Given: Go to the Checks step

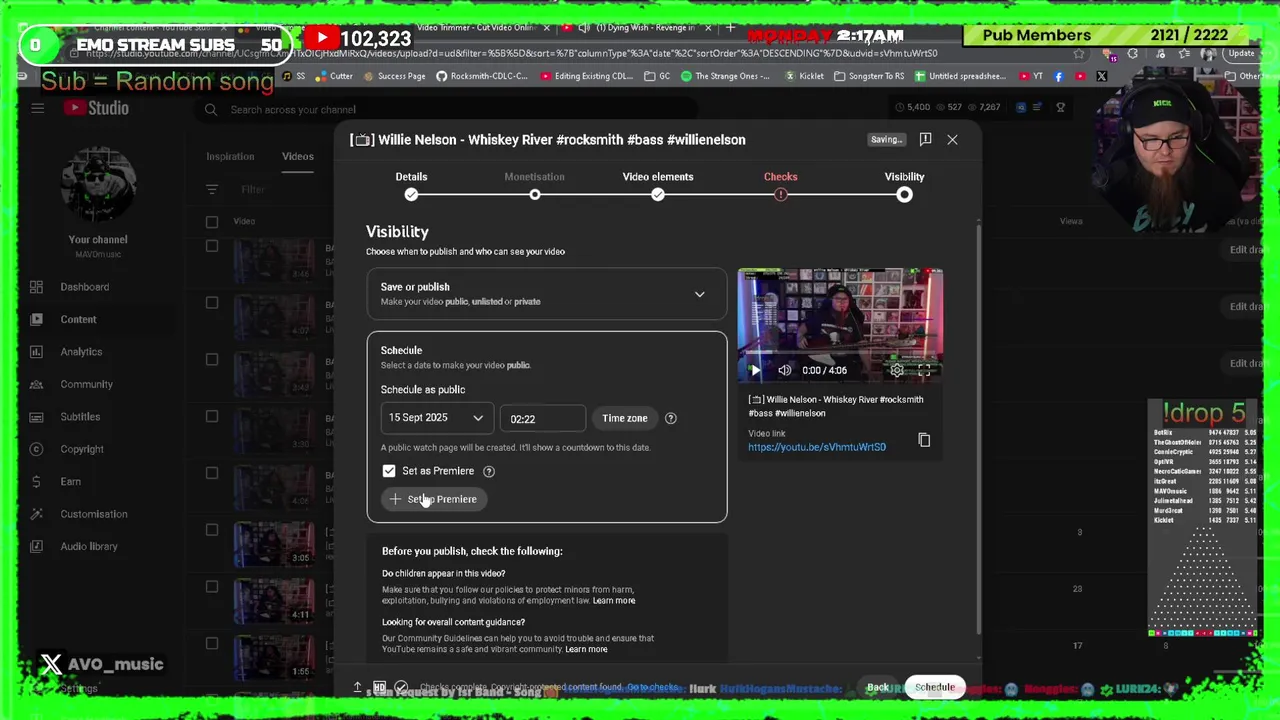Looking at the screenshot, I should (x=781, y=186).
